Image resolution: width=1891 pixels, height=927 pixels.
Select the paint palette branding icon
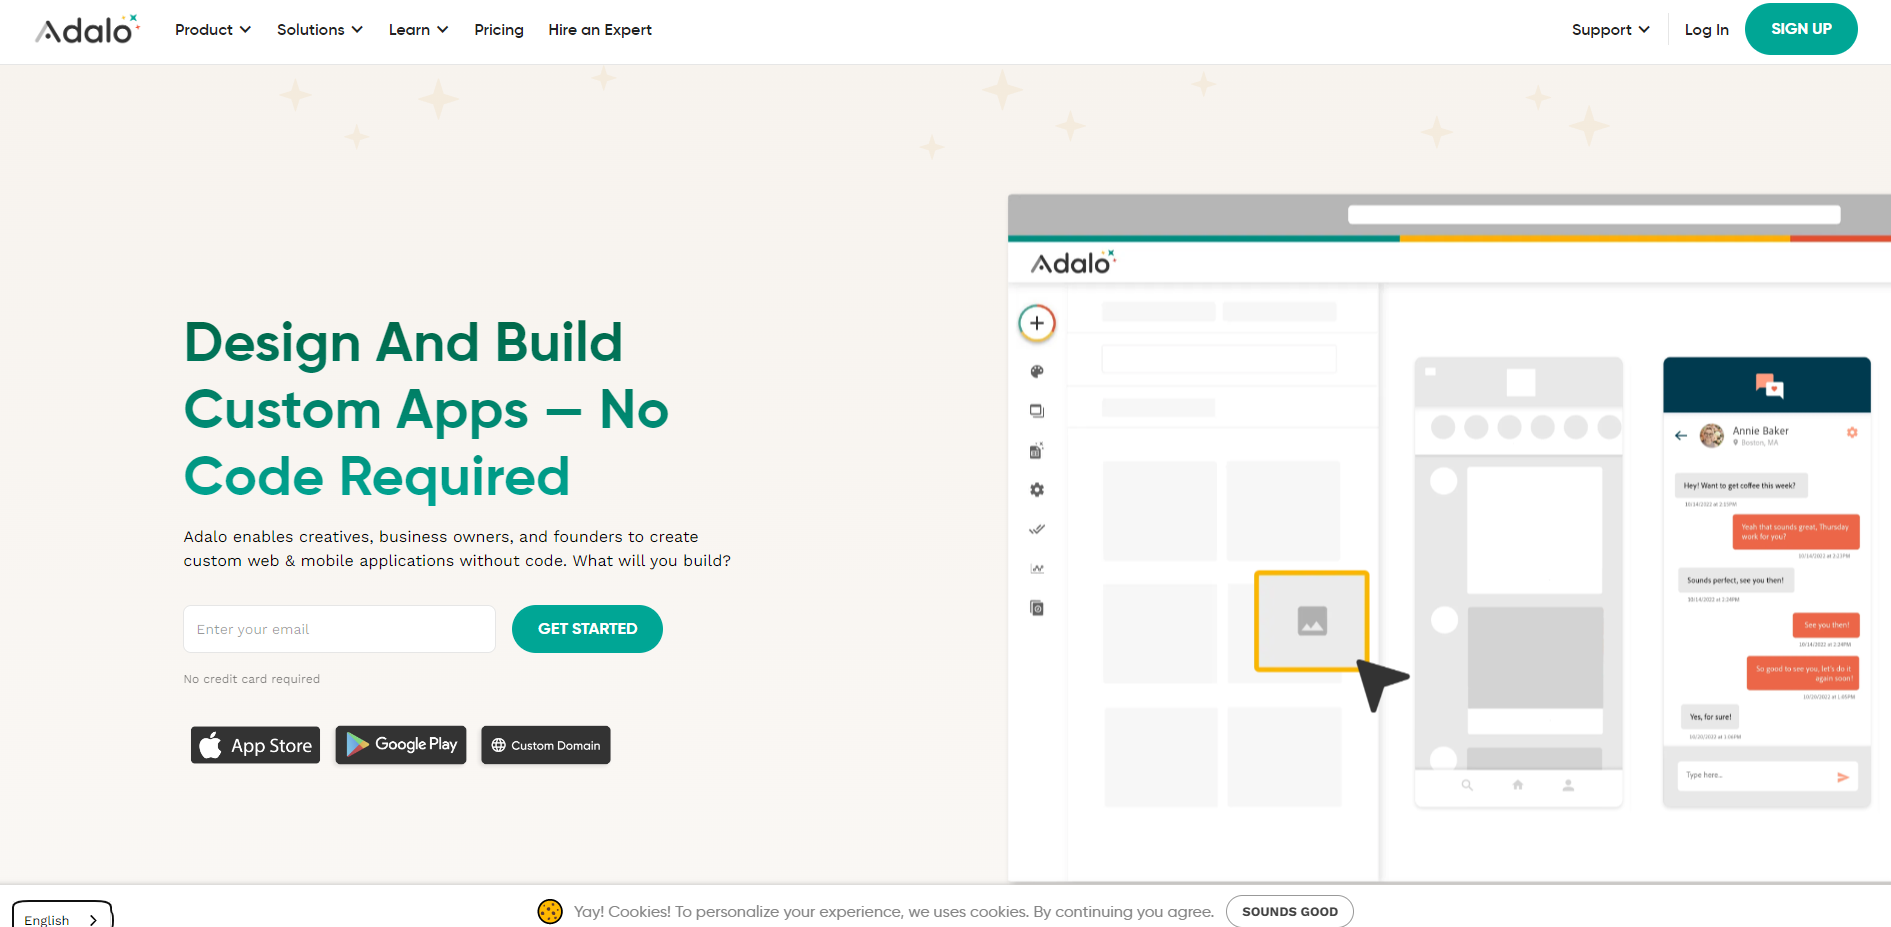click(1037, 372)
